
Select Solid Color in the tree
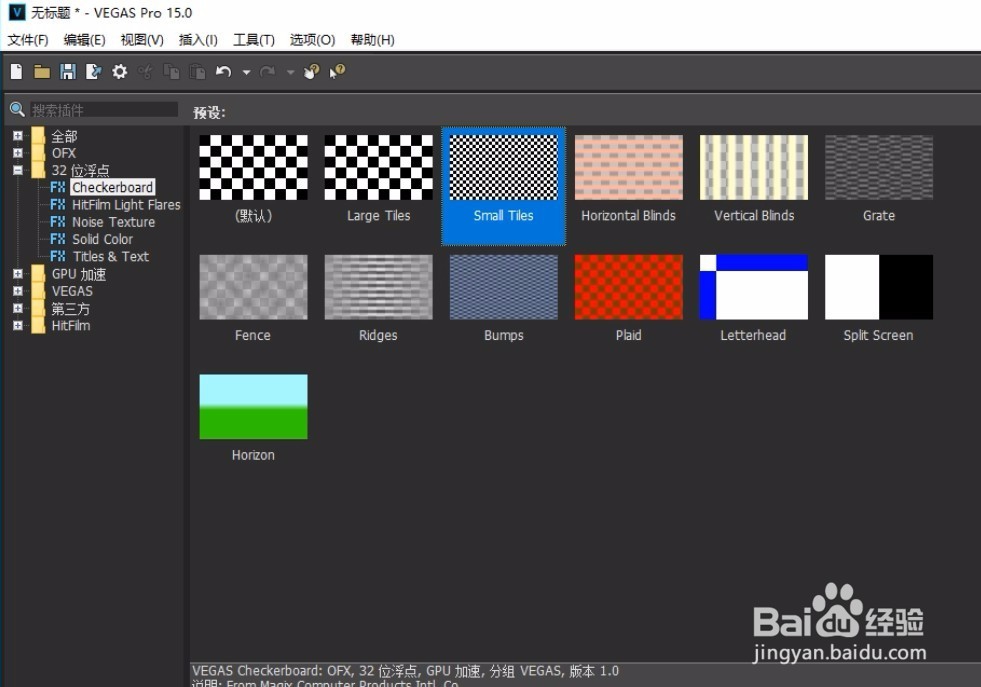tap(102, 239)
